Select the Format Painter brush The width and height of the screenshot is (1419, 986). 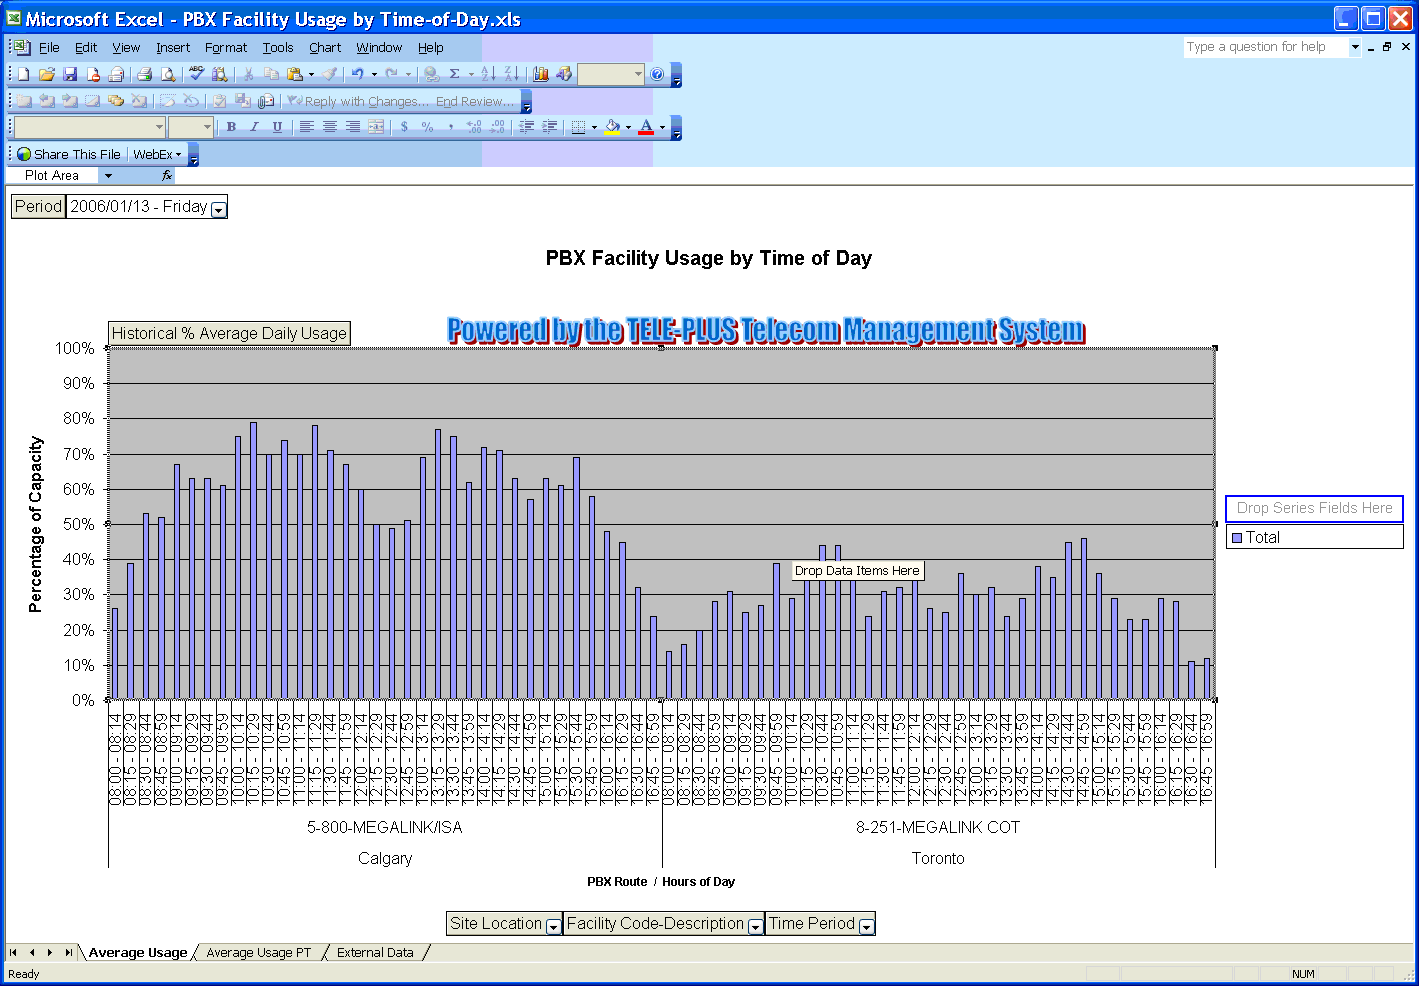[329, 74]
